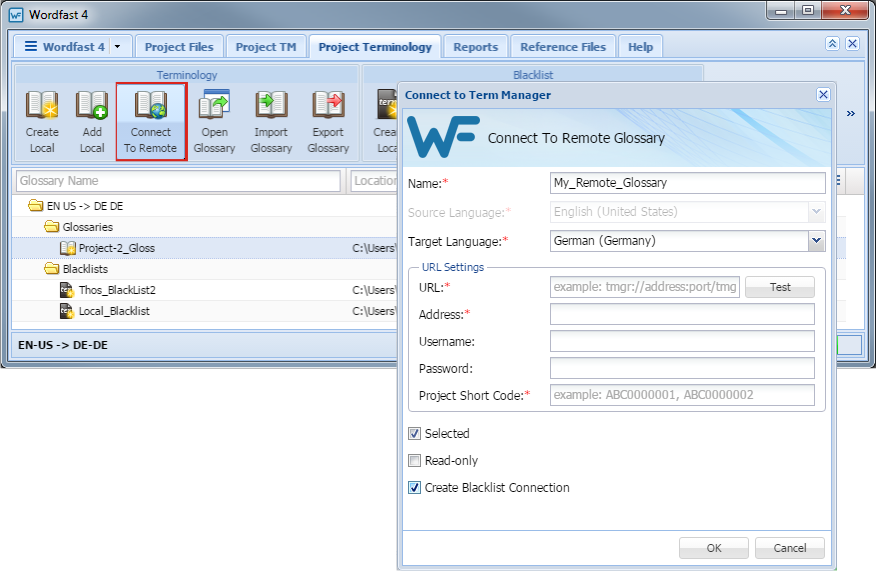The height and width of the screenshot is (571, 876).
Task: Click the Name field with My_Remote_Glossary
Action: coord(688,183)
